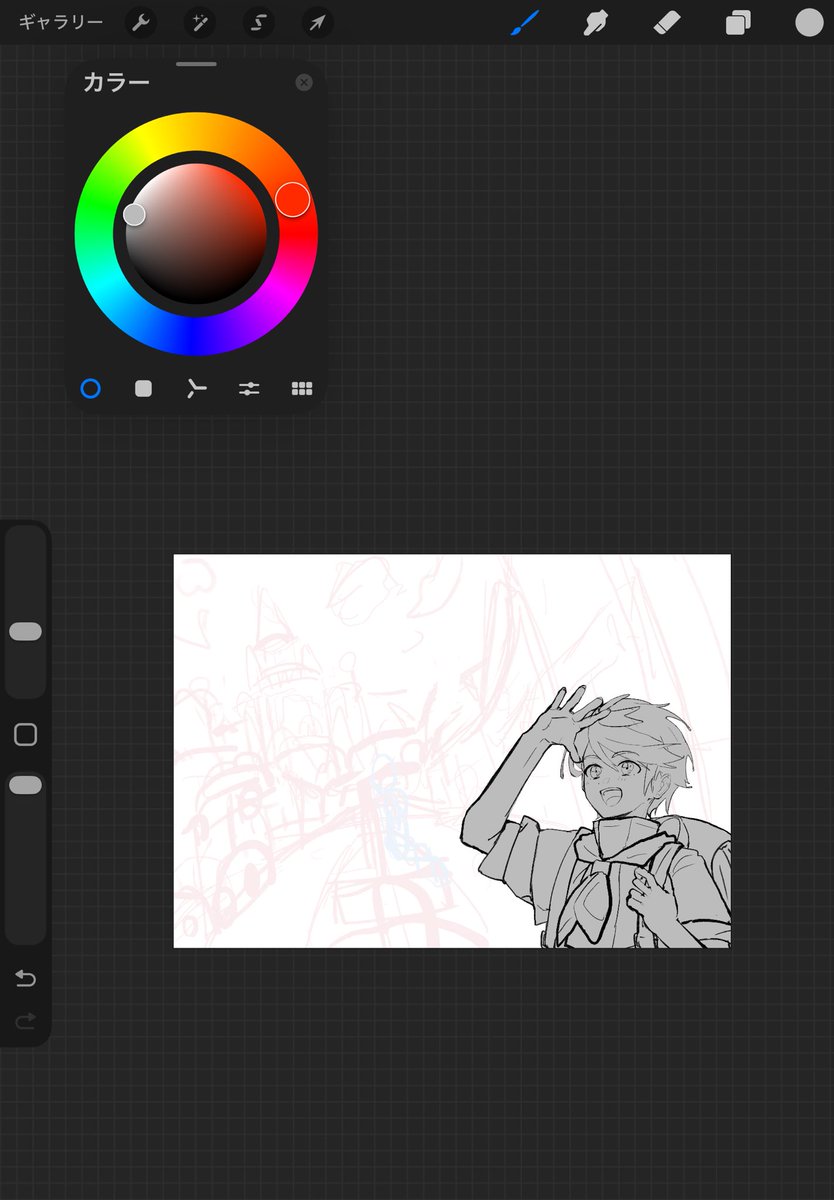This screenshot has height=1200, width=834.
Task: Open the Adjustments magic wand menu
Action: (200, 22)
